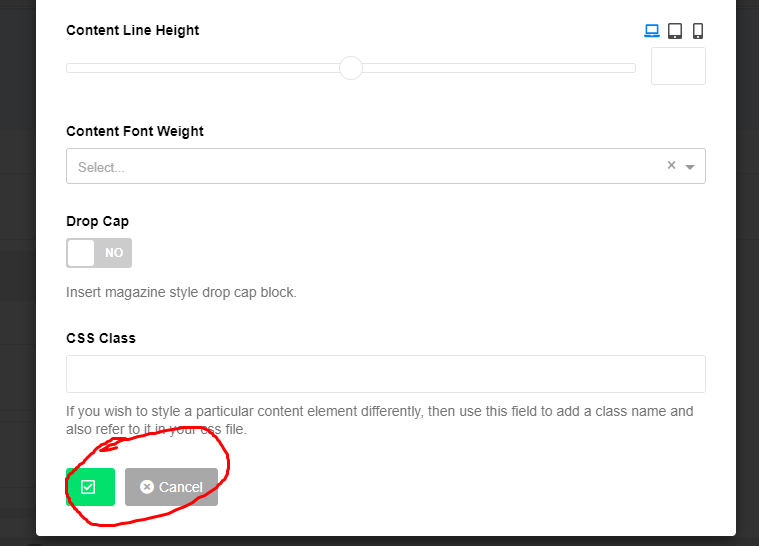Click the Content Line Height label
Viewport: 759px width, 546px height.
(x=133, y=30)
